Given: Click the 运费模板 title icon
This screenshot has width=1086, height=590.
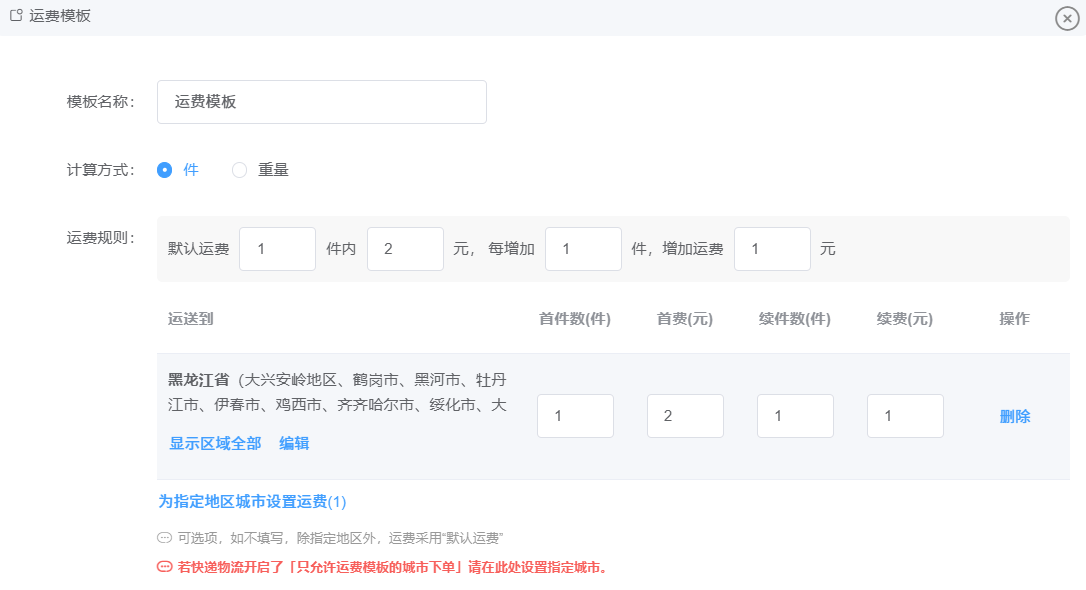Looking at the screenshot, I should (x=16, y=16).
